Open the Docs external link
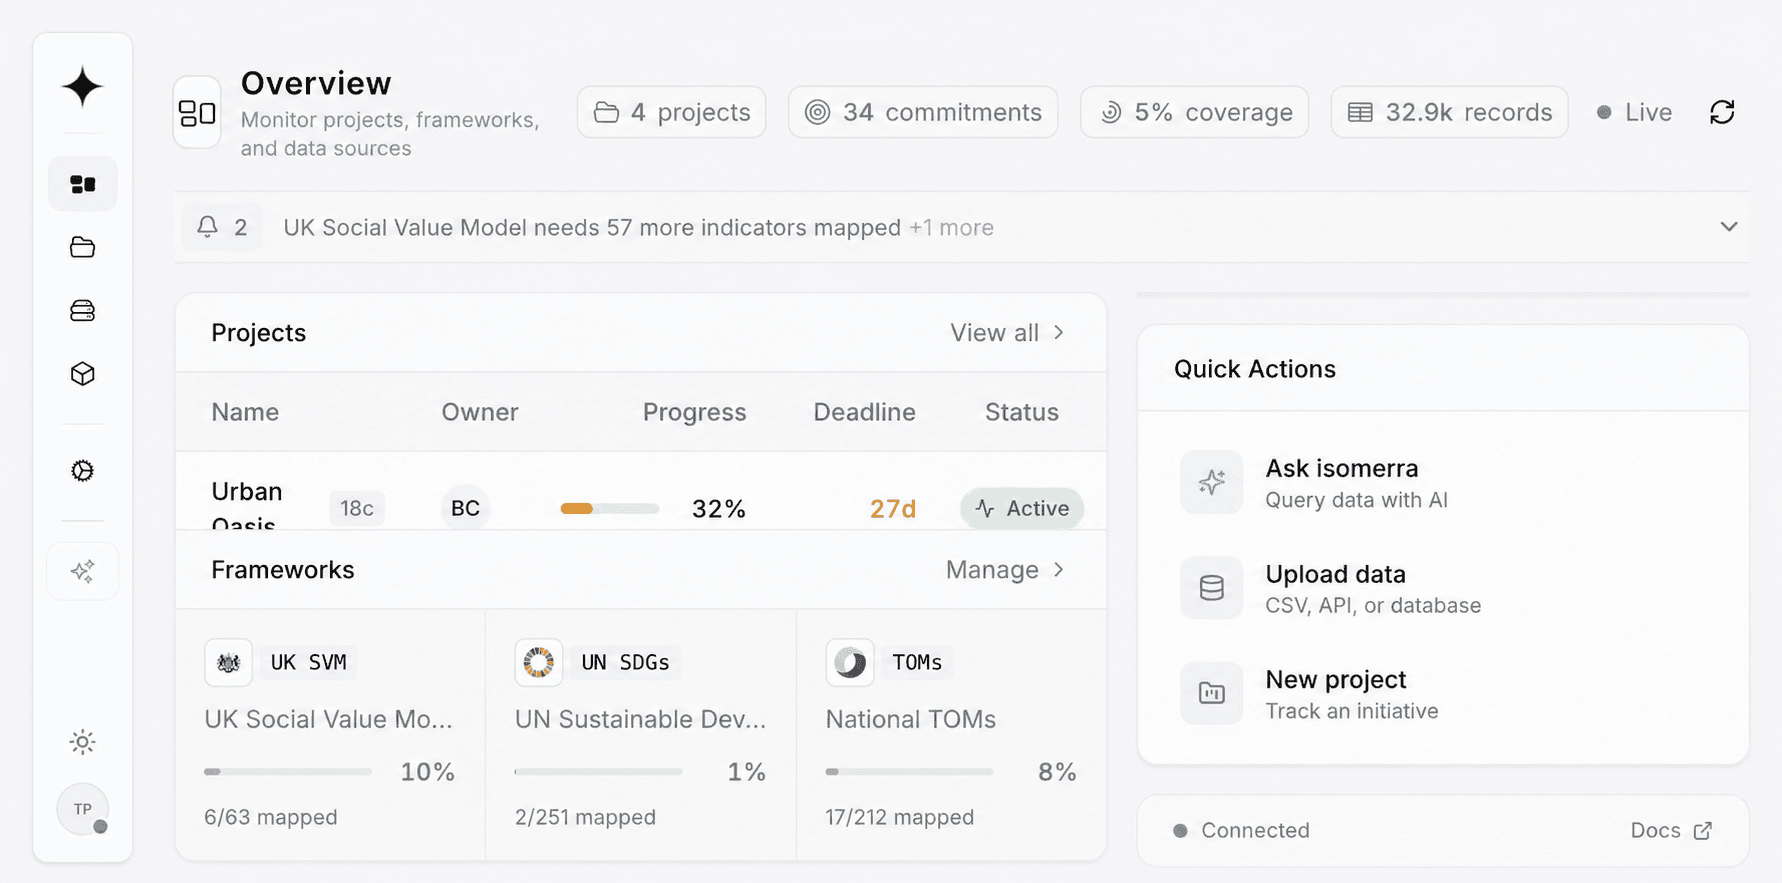 click(1672, 830)
